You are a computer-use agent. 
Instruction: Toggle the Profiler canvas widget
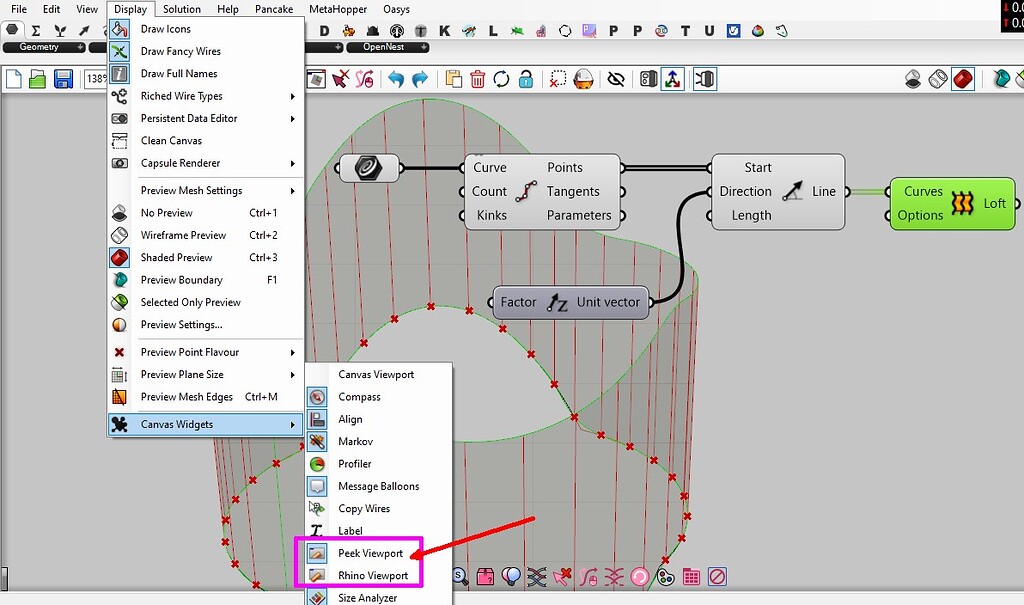pos(354,463)
